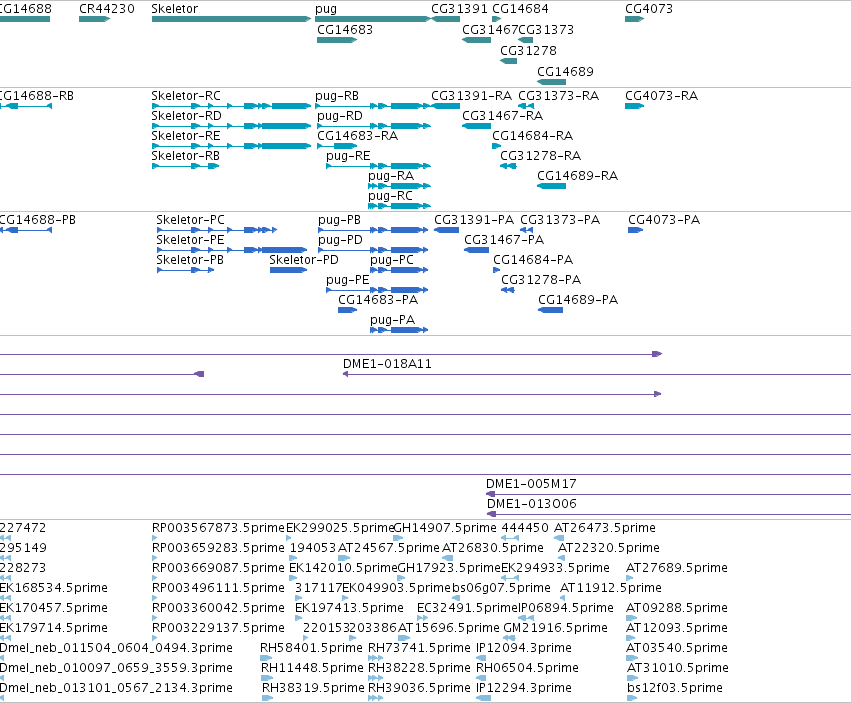Click the CG14689-RA transcript label
This screenshot has width=851, height=703.
(577, 176)
